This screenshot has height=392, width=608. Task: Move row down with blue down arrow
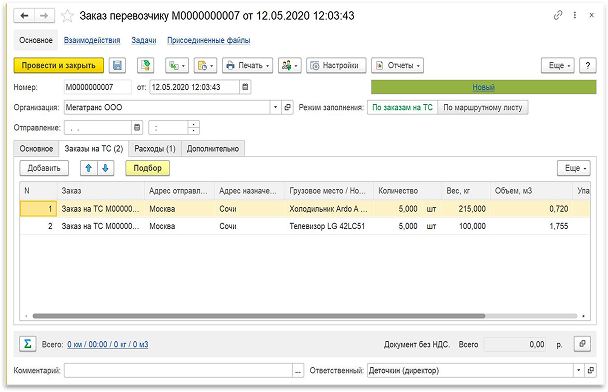point(105,168)
